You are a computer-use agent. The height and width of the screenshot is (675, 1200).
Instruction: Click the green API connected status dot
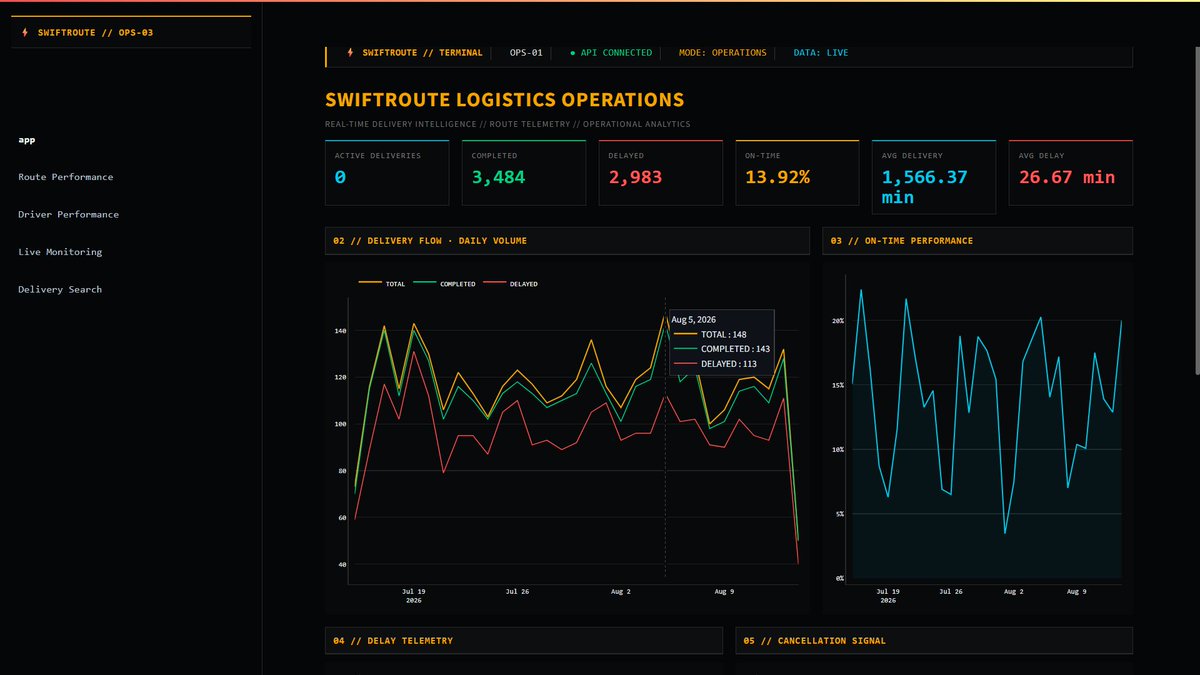click(x=572, y=53)
